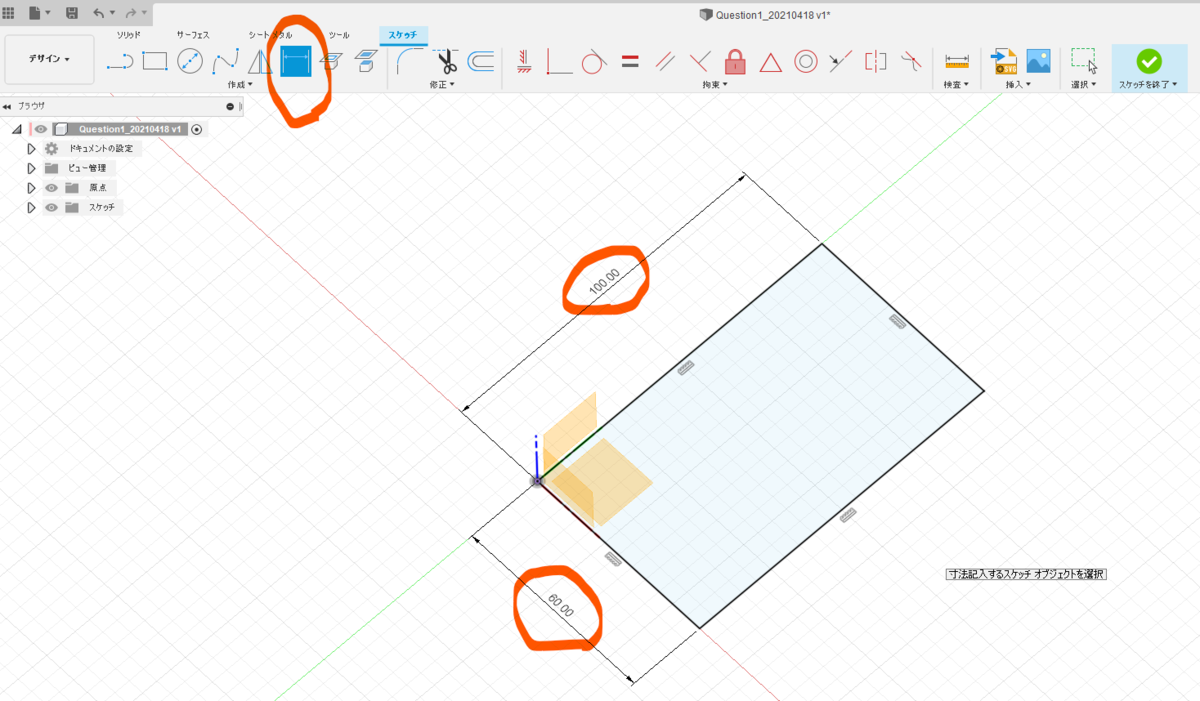1200x701 pixels.
Task: Click the Save floppy disk icon
Action: coord(71,13)
